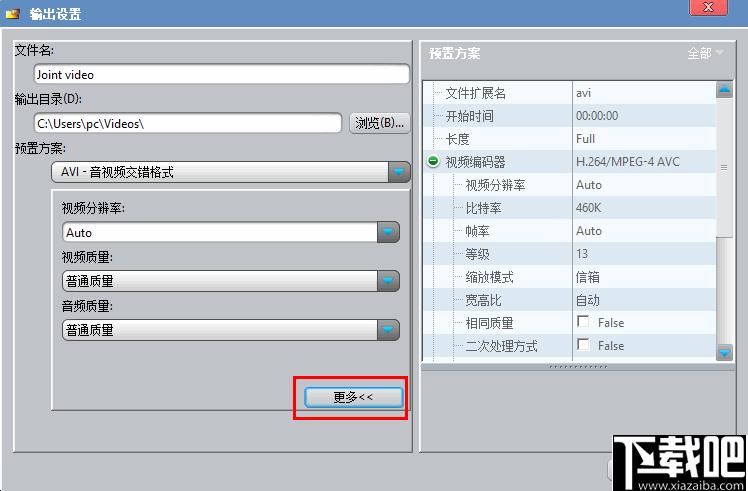Click the file name field containing Joint video
Screen dimensions: 748x491
pyautogui.click(x=222, y=74)
